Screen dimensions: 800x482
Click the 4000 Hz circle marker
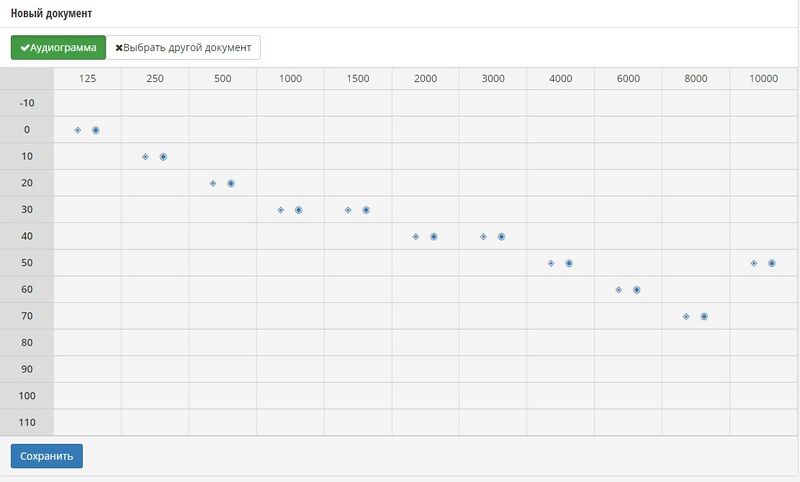569,263
